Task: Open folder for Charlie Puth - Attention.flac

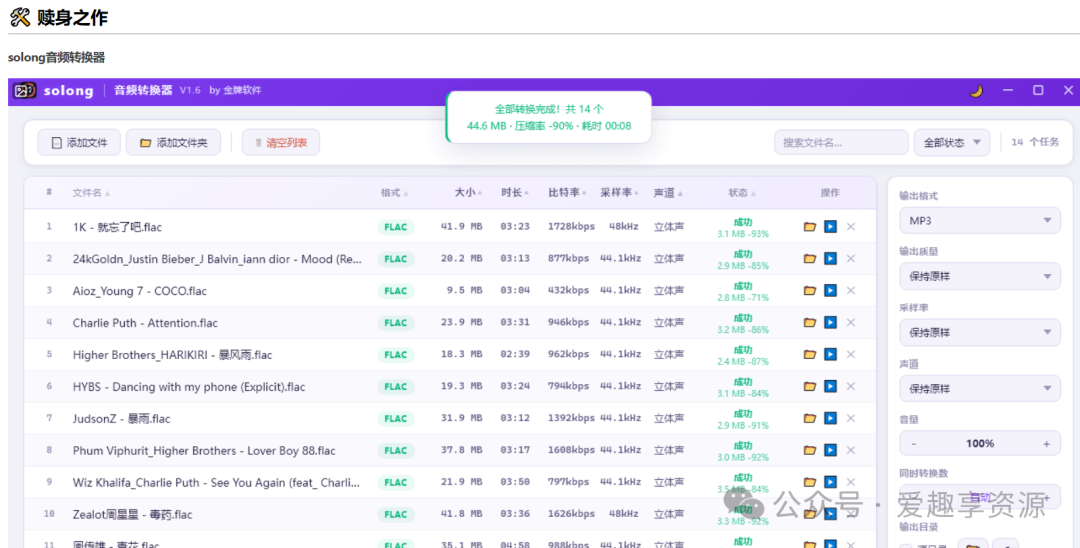Action: click(810, 322)
